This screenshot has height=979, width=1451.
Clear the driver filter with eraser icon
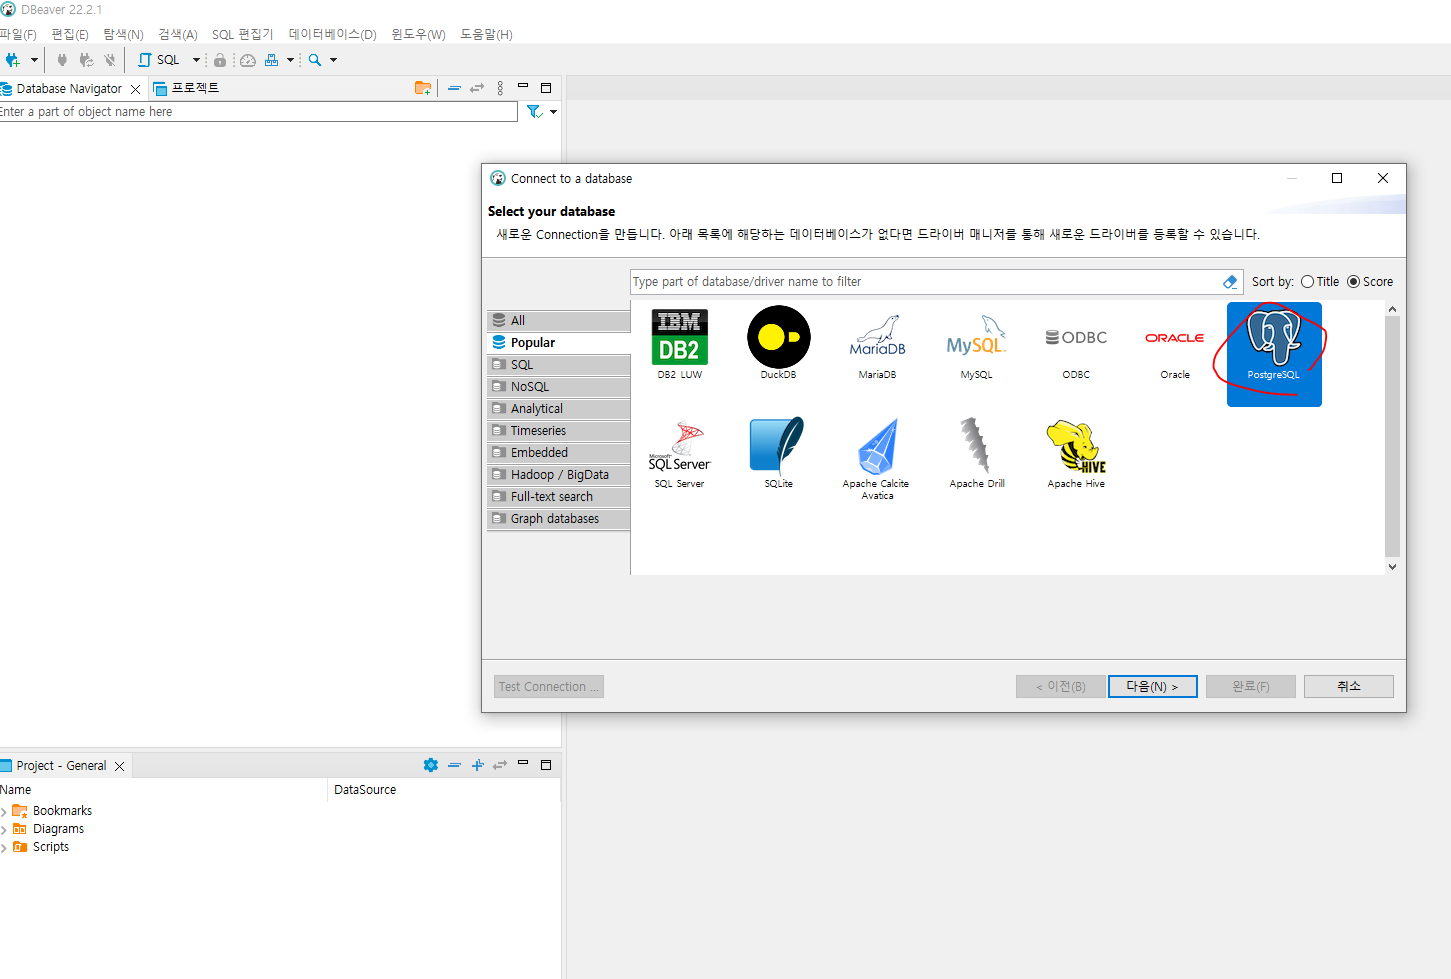(x=1231, y=282)
